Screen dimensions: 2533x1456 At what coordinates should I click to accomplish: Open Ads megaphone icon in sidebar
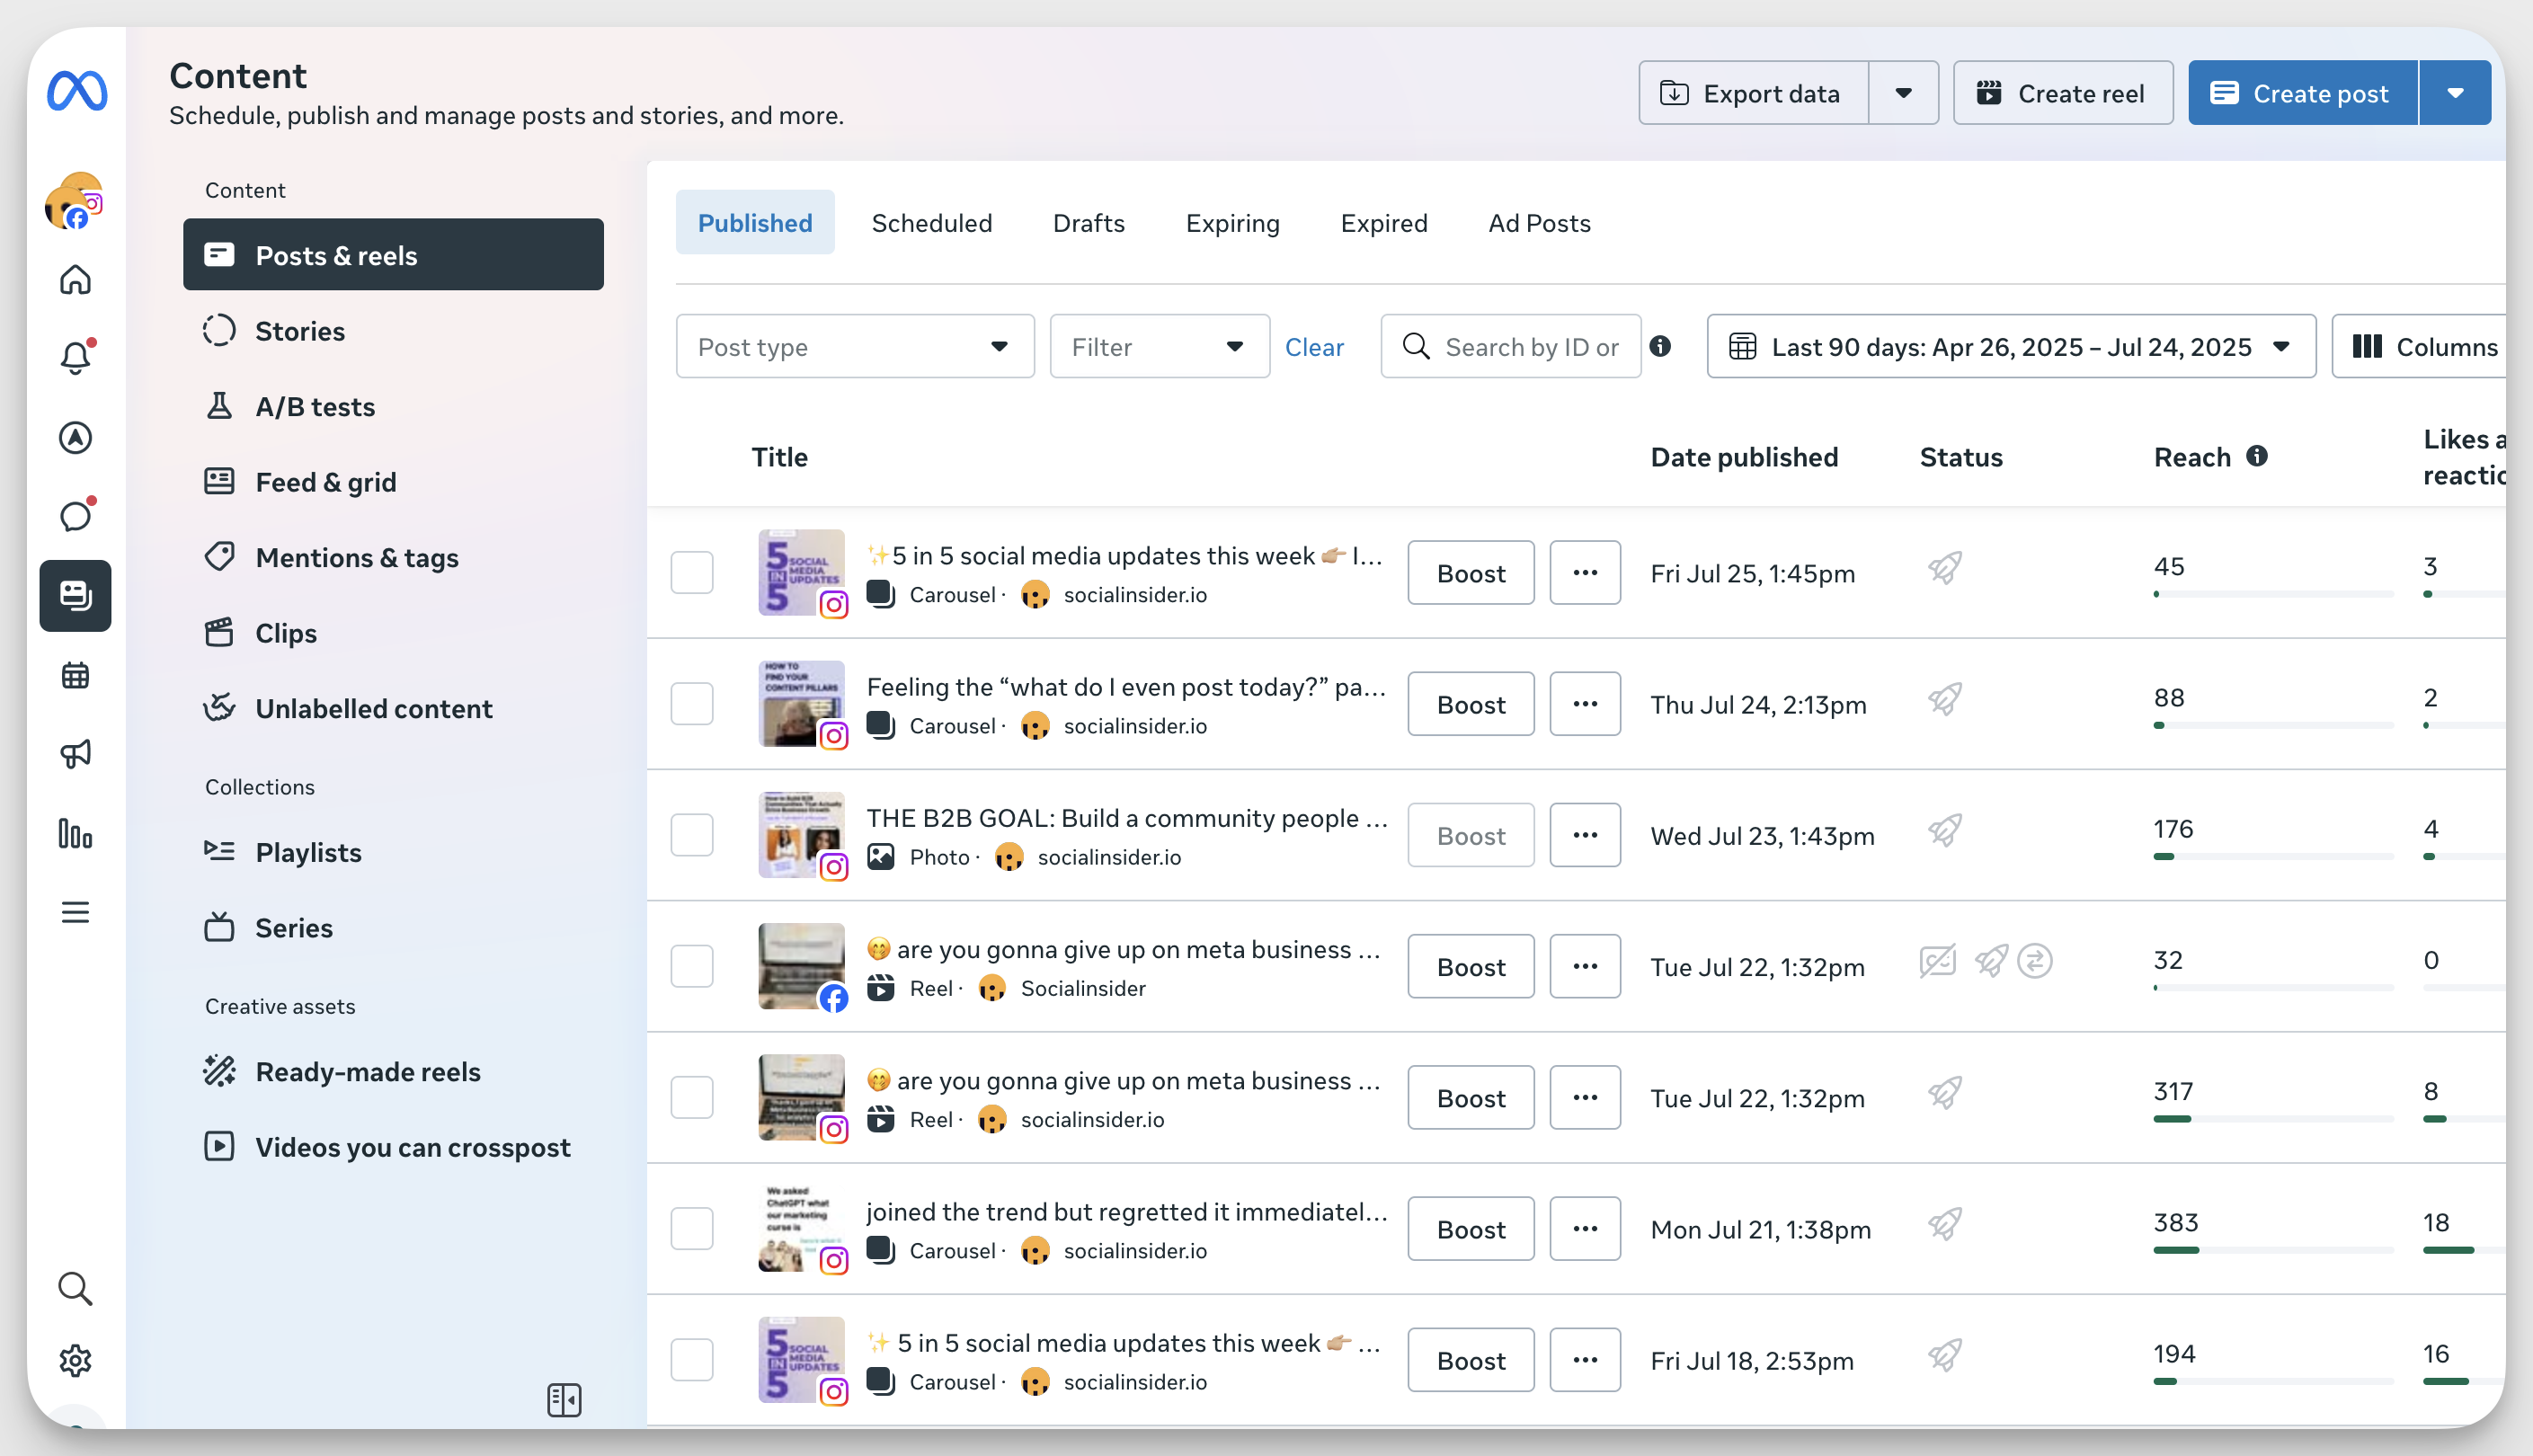coord(75,754)
